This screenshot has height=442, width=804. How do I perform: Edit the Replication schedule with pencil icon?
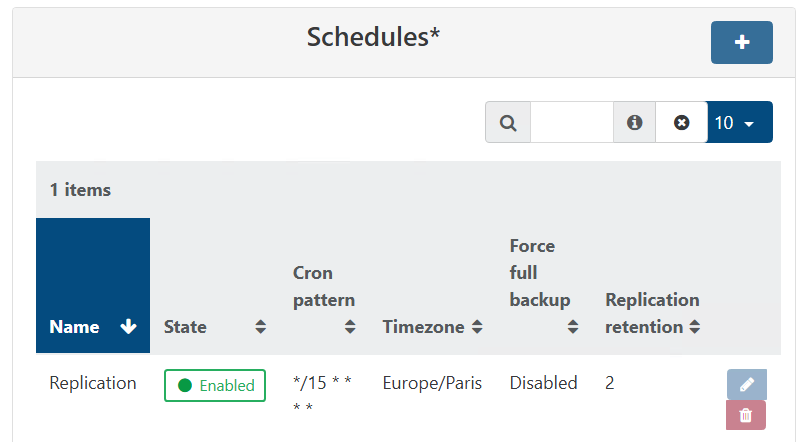pos(746,384)
